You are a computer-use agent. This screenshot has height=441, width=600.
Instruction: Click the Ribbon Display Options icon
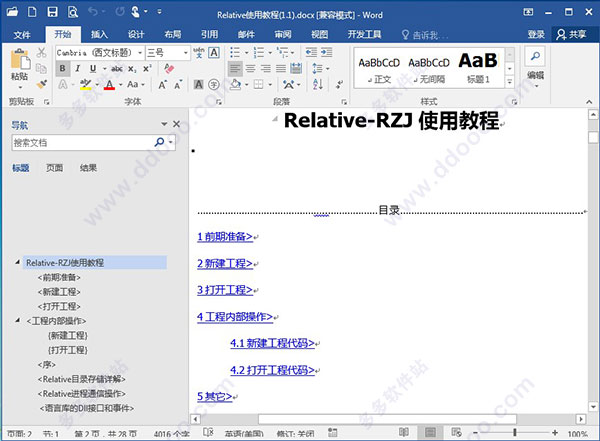[528, 12]
